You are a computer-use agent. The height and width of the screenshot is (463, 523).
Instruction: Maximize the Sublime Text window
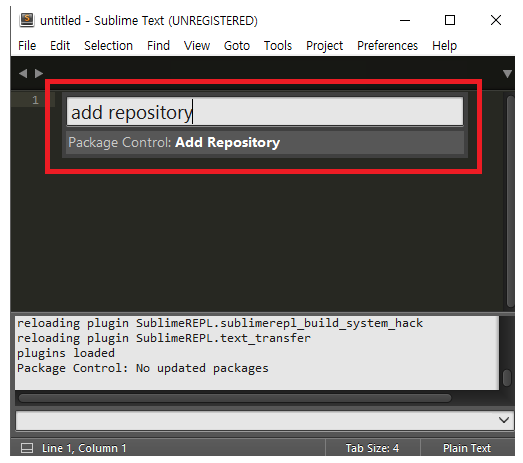450,20
